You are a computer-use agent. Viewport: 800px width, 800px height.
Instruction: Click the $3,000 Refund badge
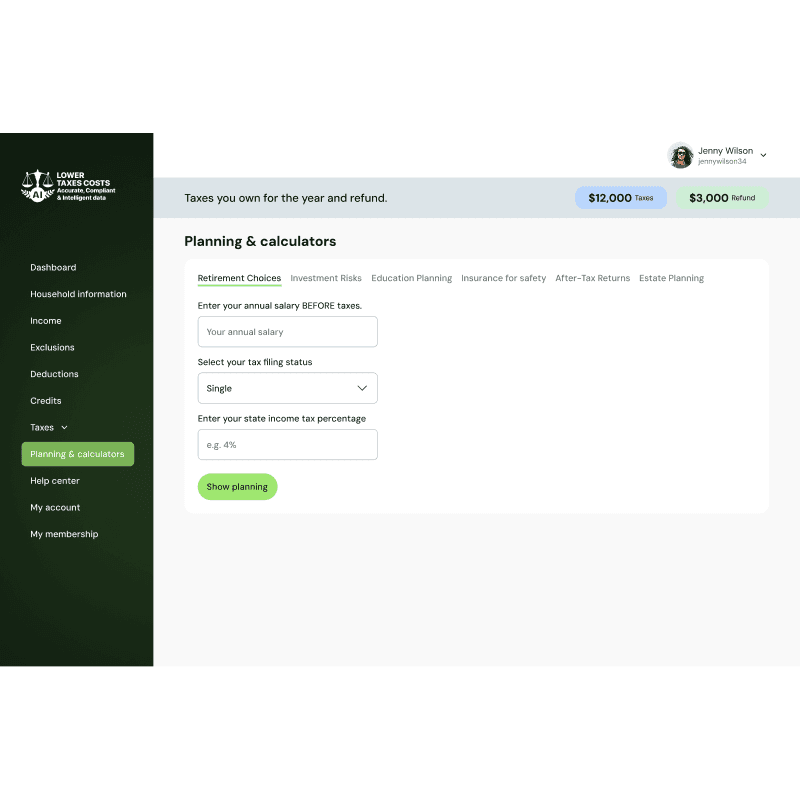point(722,198)
